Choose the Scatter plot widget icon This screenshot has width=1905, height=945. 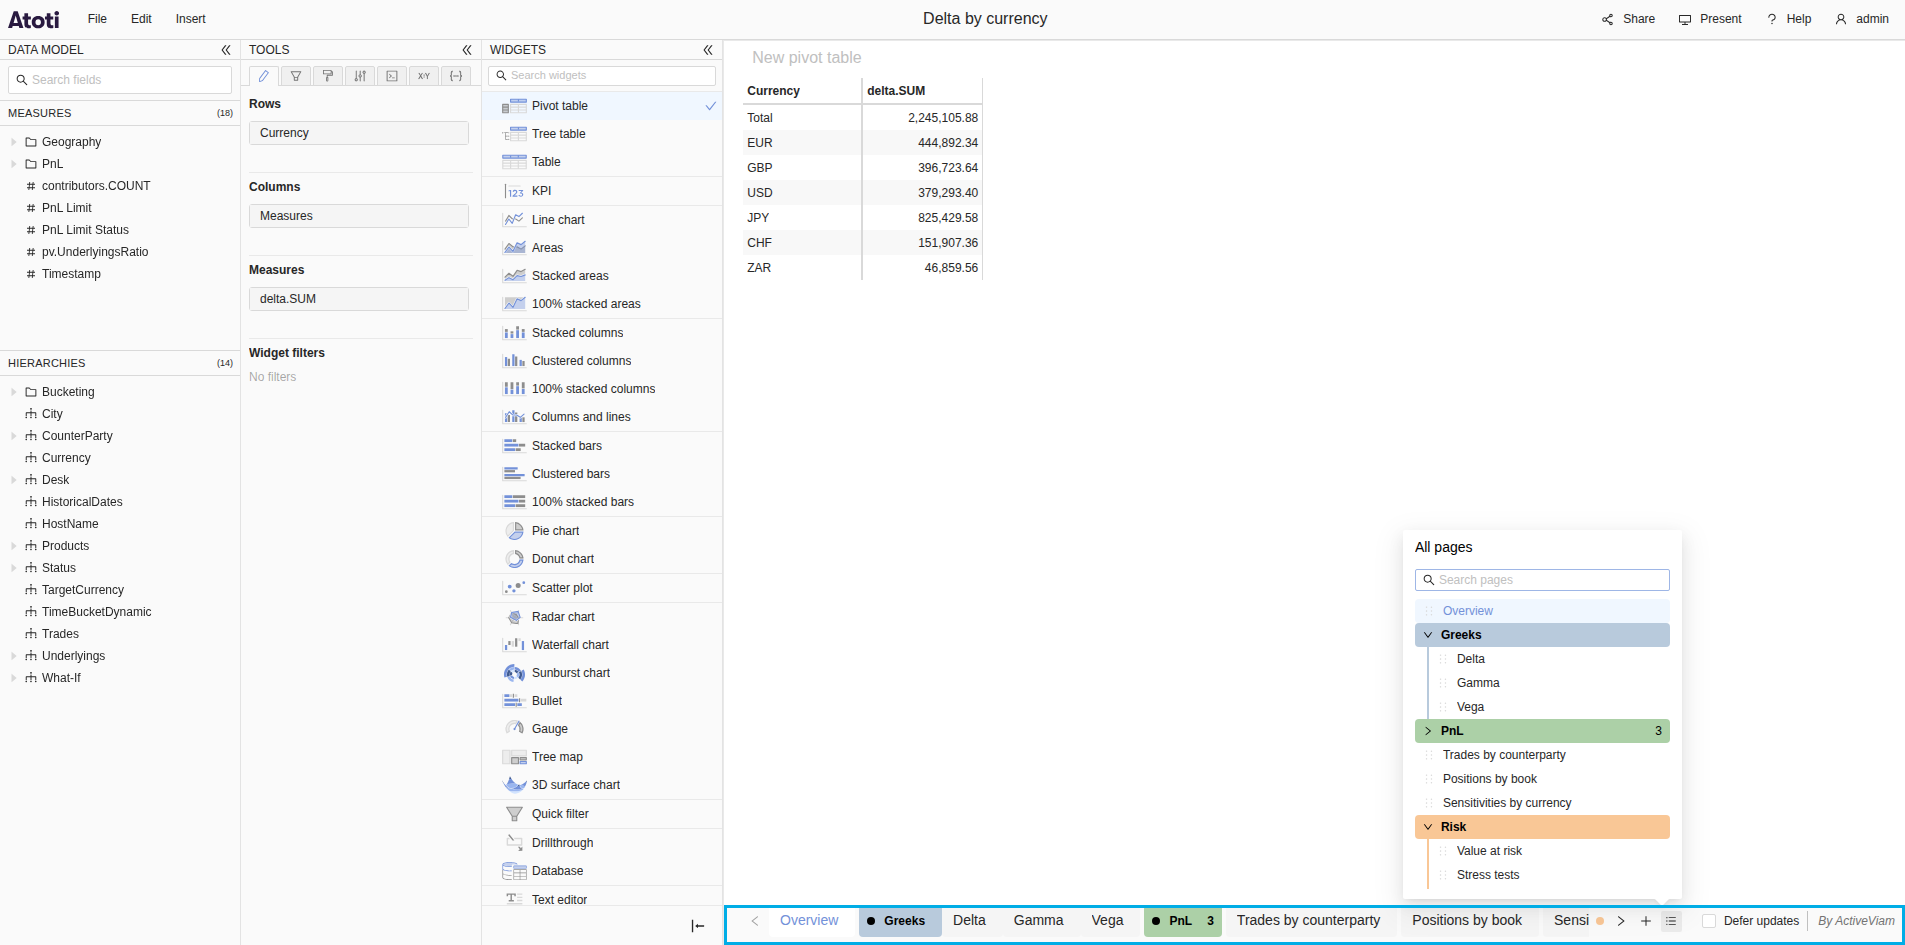(x=514, y=588)
